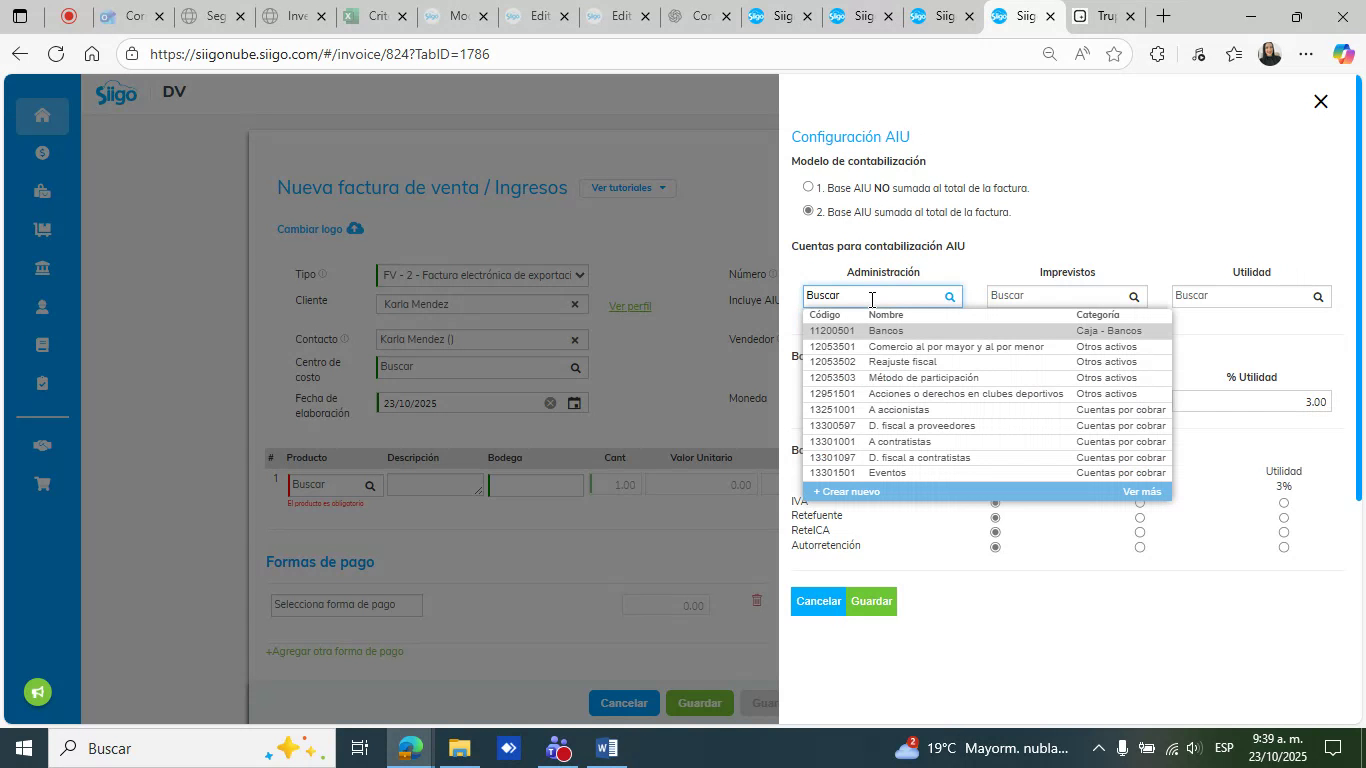Screen dimensions: 1366x768
Task: Select Retefuente radio in Utilidad column
Action: [1284, 518]
